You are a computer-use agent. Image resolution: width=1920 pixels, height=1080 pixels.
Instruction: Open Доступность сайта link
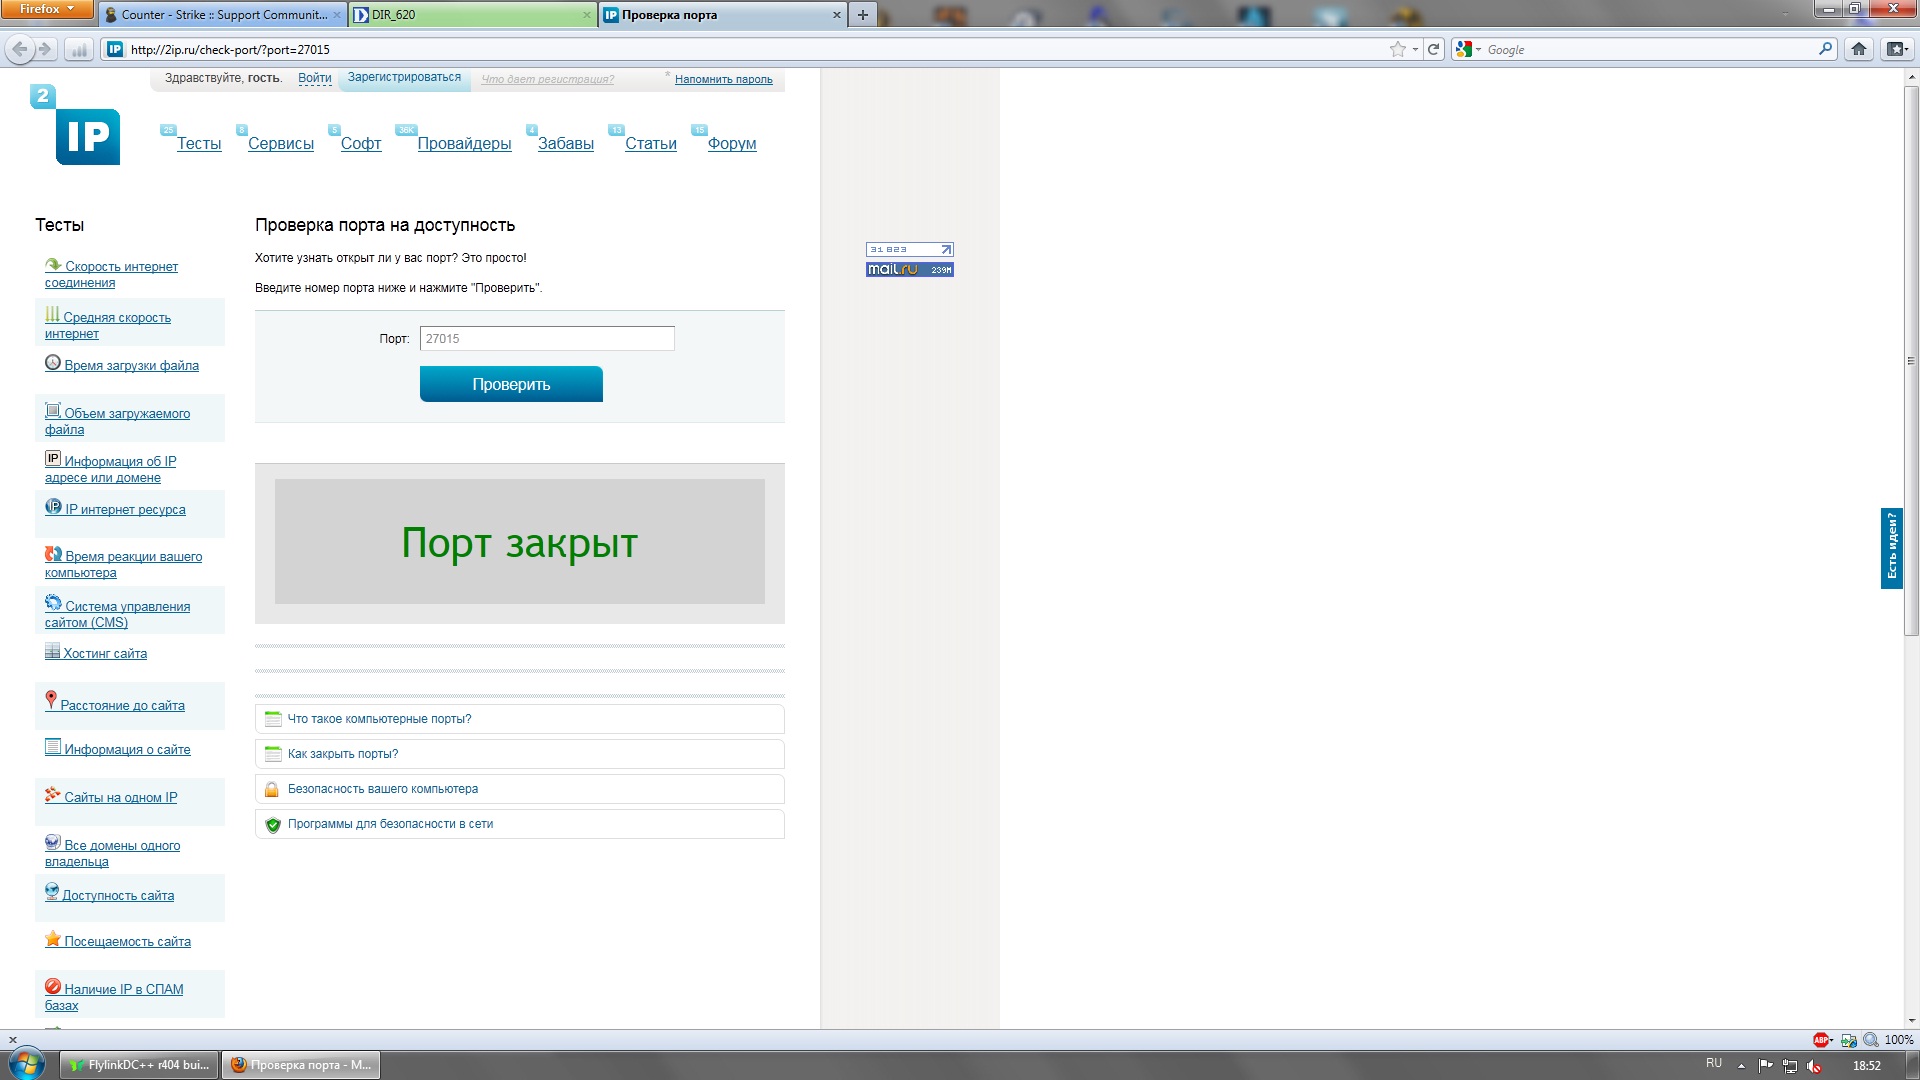pyautogui.click(x=110, y=895)
